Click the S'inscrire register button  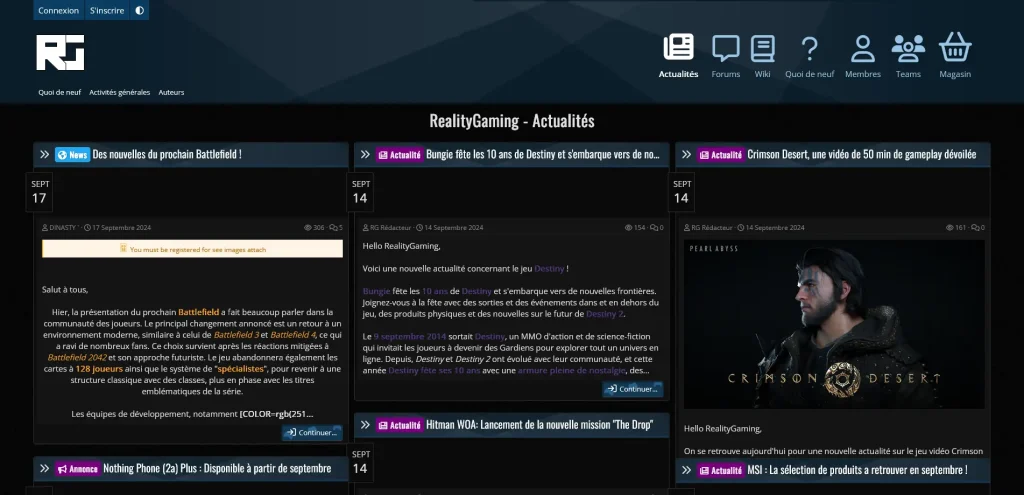[107, 10]
